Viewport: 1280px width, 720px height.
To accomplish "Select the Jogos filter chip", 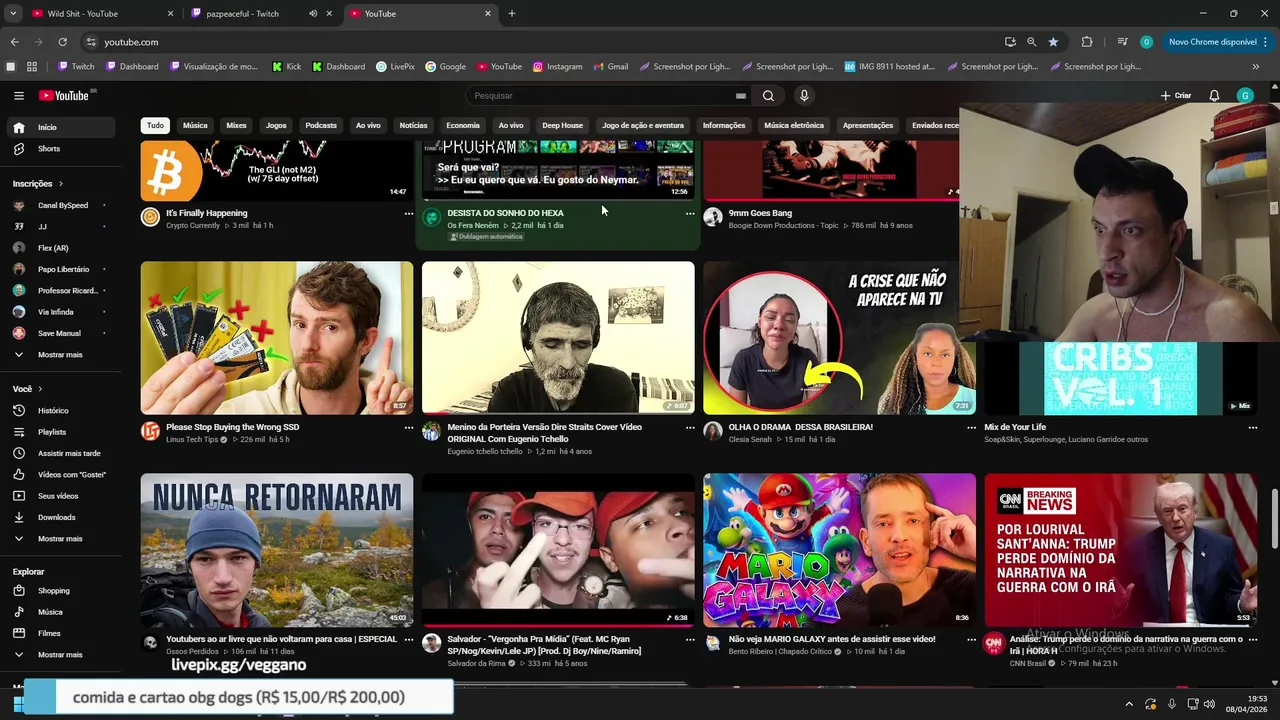I will pos(276,126).
